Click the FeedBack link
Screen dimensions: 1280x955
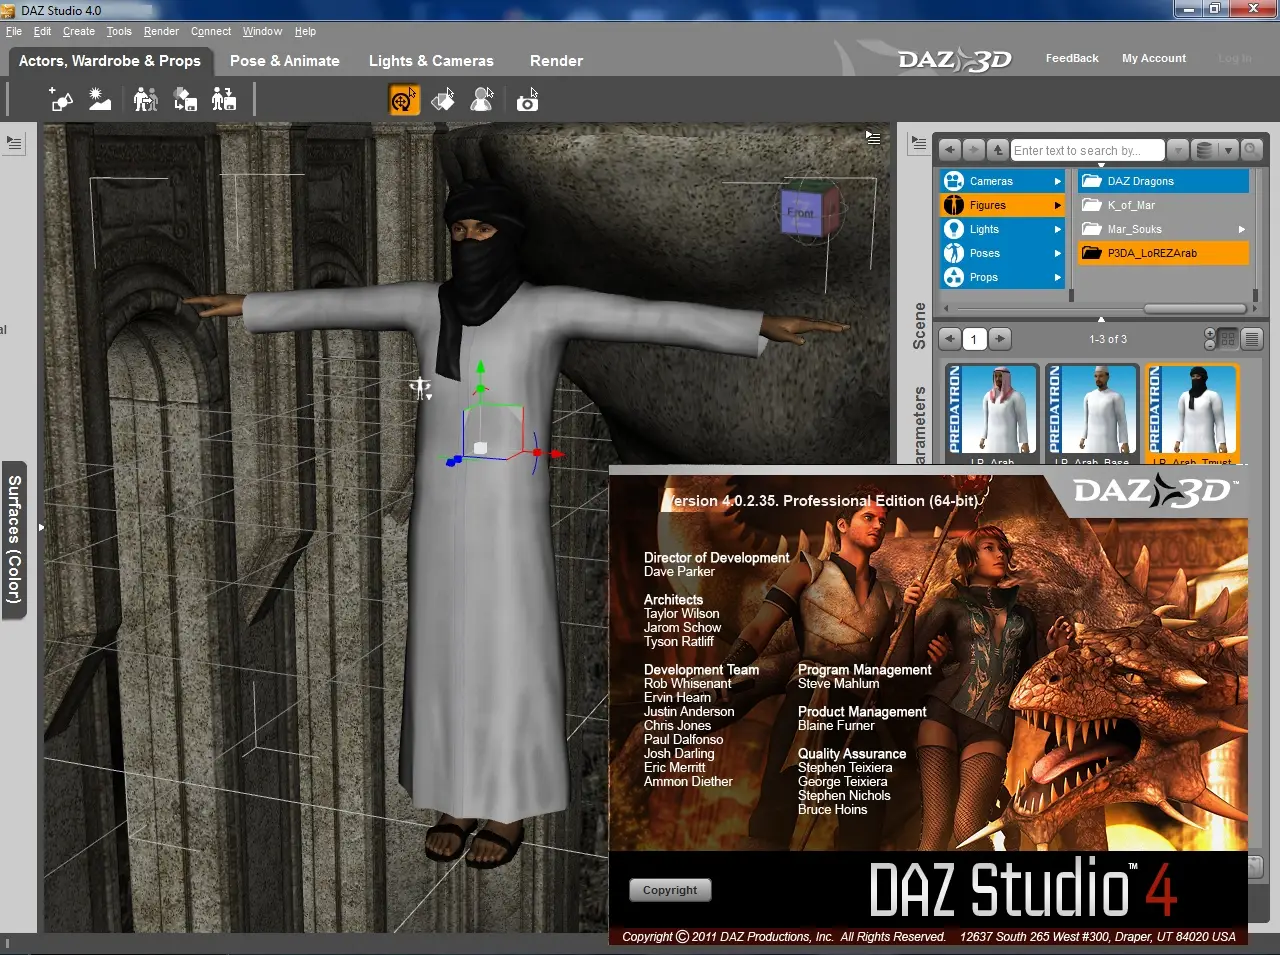[x=1072, y=58]
